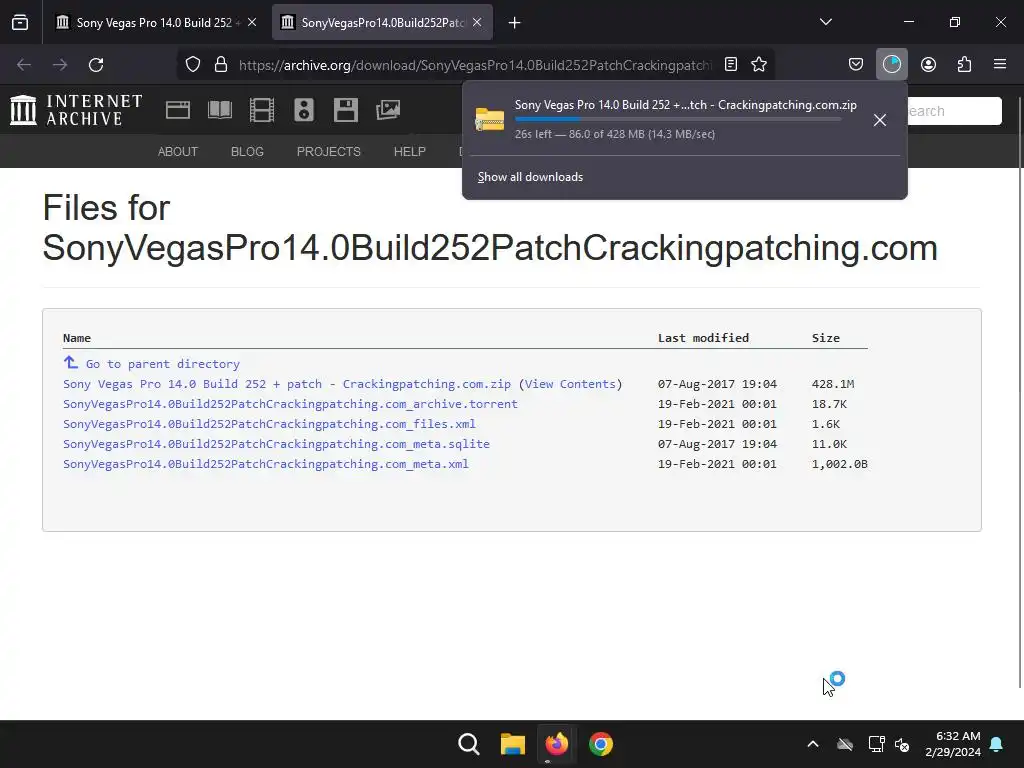Click the Internet Archive search box
This screenshot has width=1024, height=768.
click(953, 111)
